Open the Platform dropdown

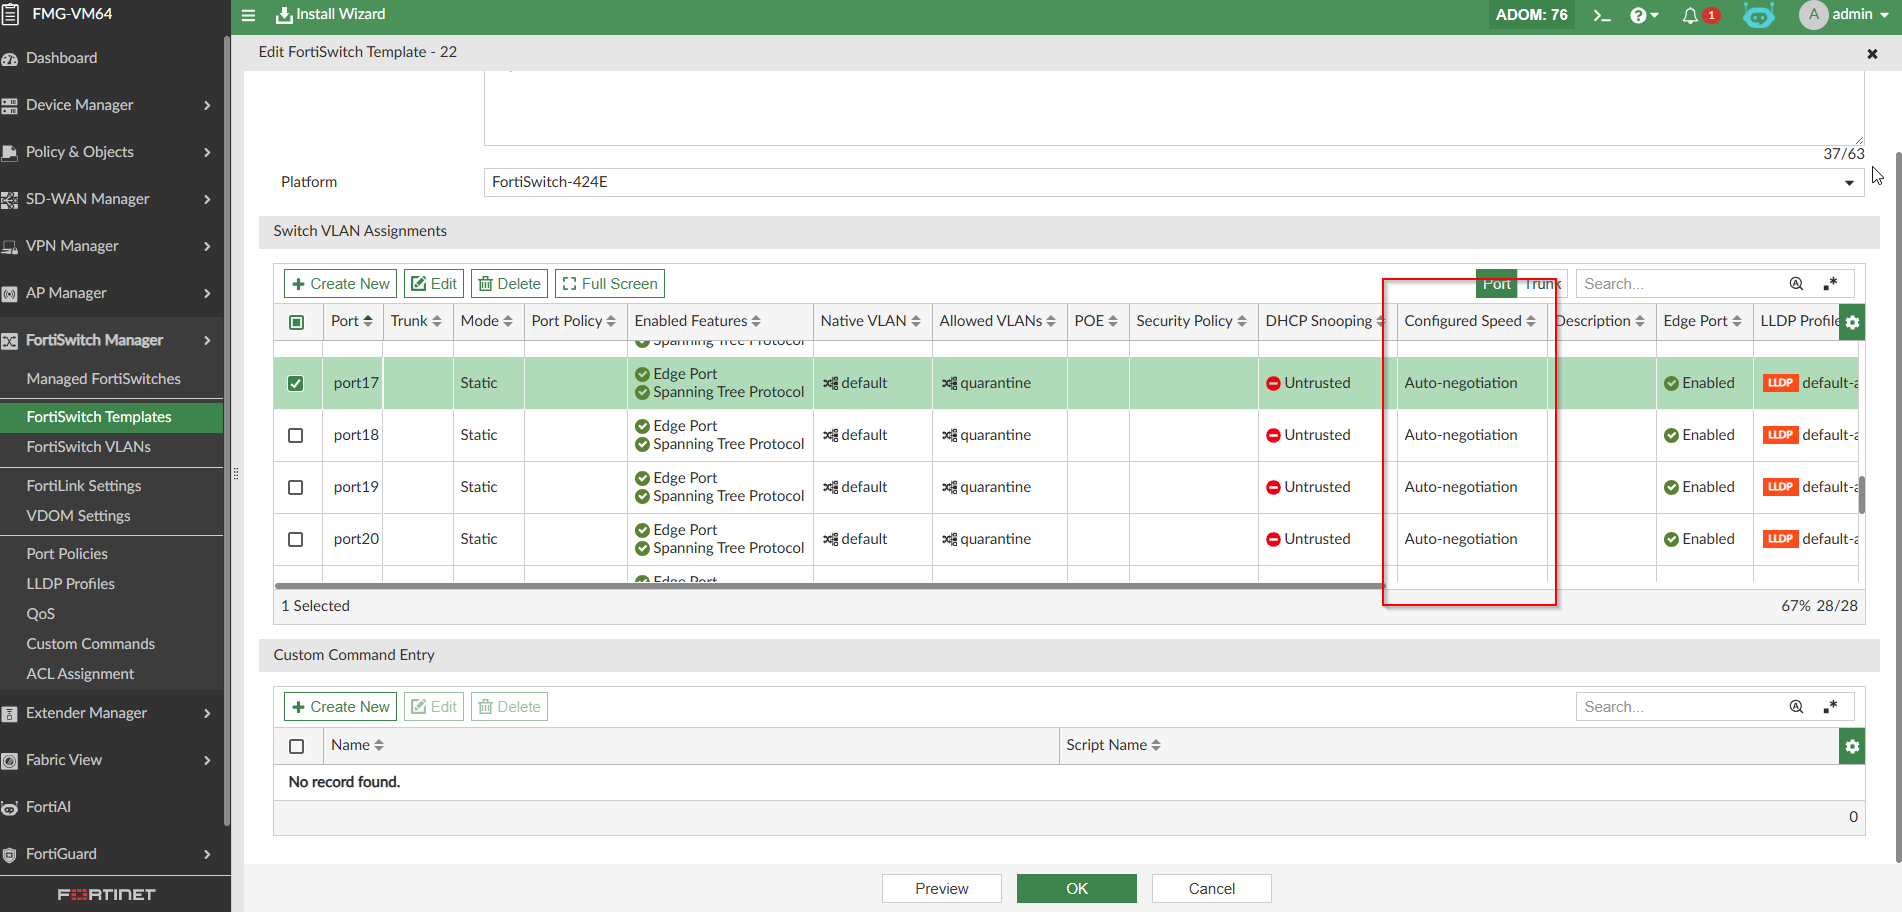click(1848, 182)
